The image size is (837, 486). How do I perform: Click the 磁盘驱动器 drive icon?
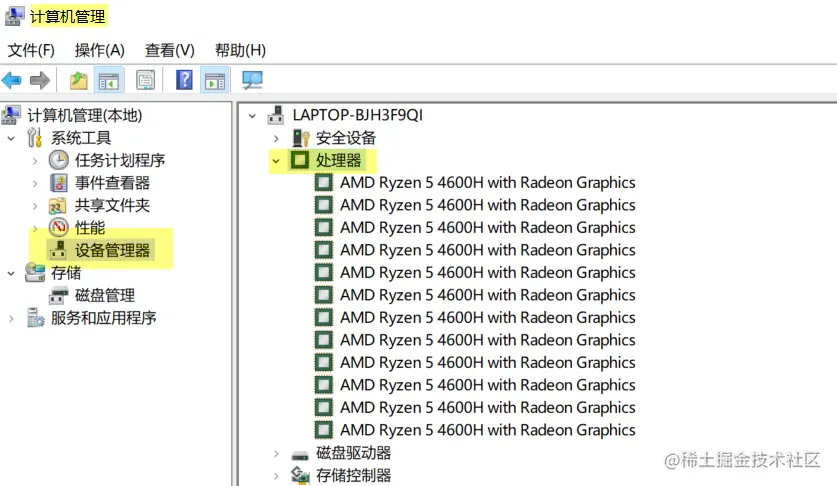tap(300, 456)
